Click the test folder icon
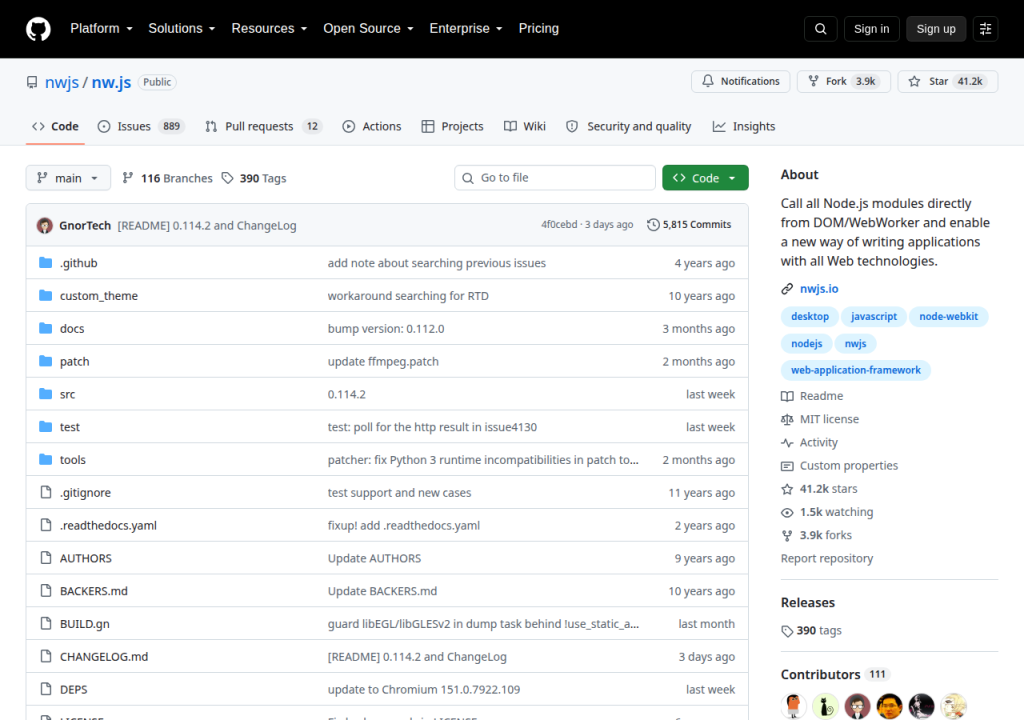This screenshot has height=720, width=1024. point(45,427)
